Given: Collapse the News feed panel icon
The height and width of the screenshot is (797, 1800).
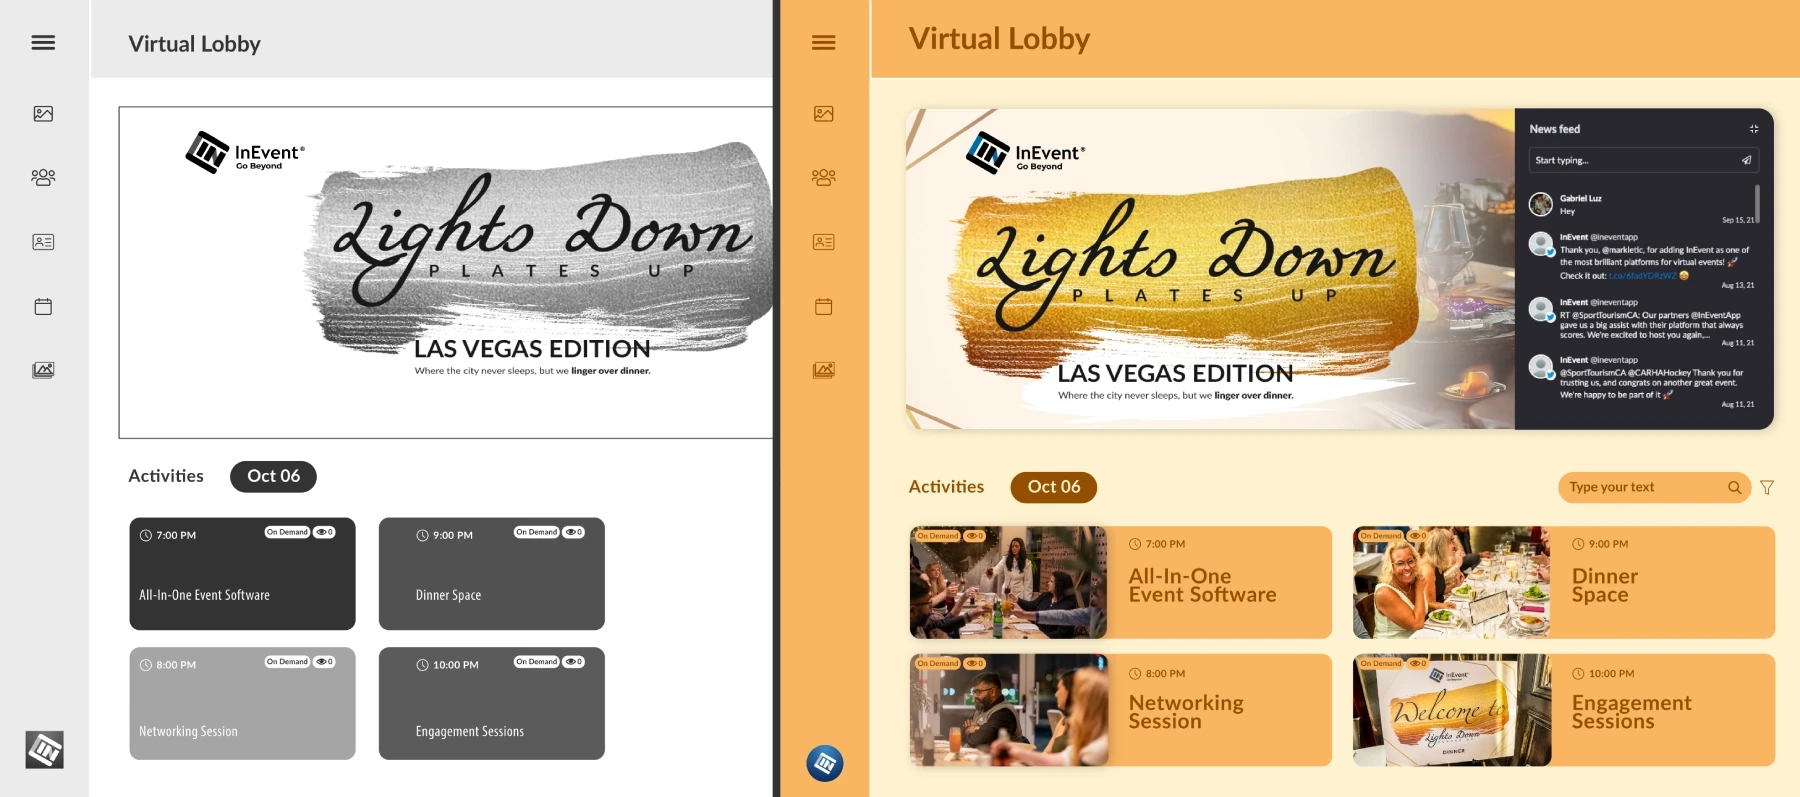Looking at the screenshot, I should [1753, 129].
